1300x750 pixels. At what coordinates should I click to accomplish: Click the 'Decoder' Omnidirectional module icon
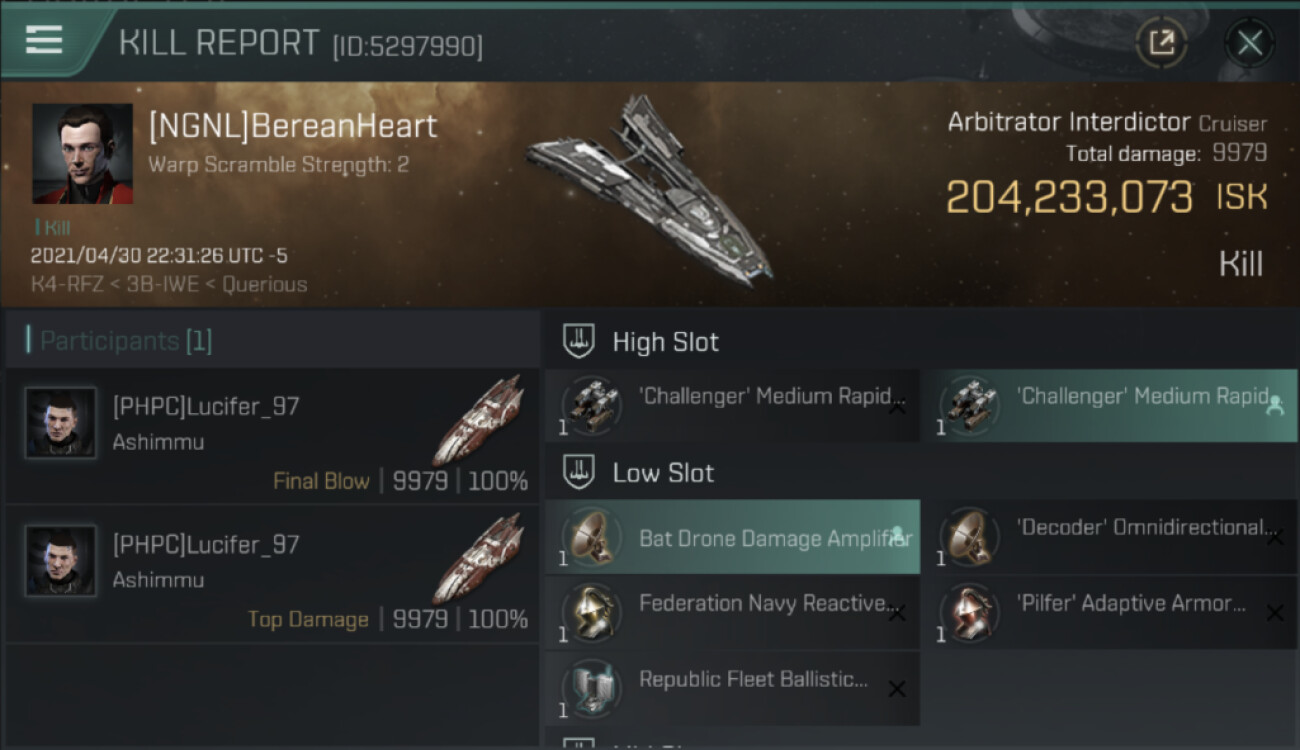(968, 537)
